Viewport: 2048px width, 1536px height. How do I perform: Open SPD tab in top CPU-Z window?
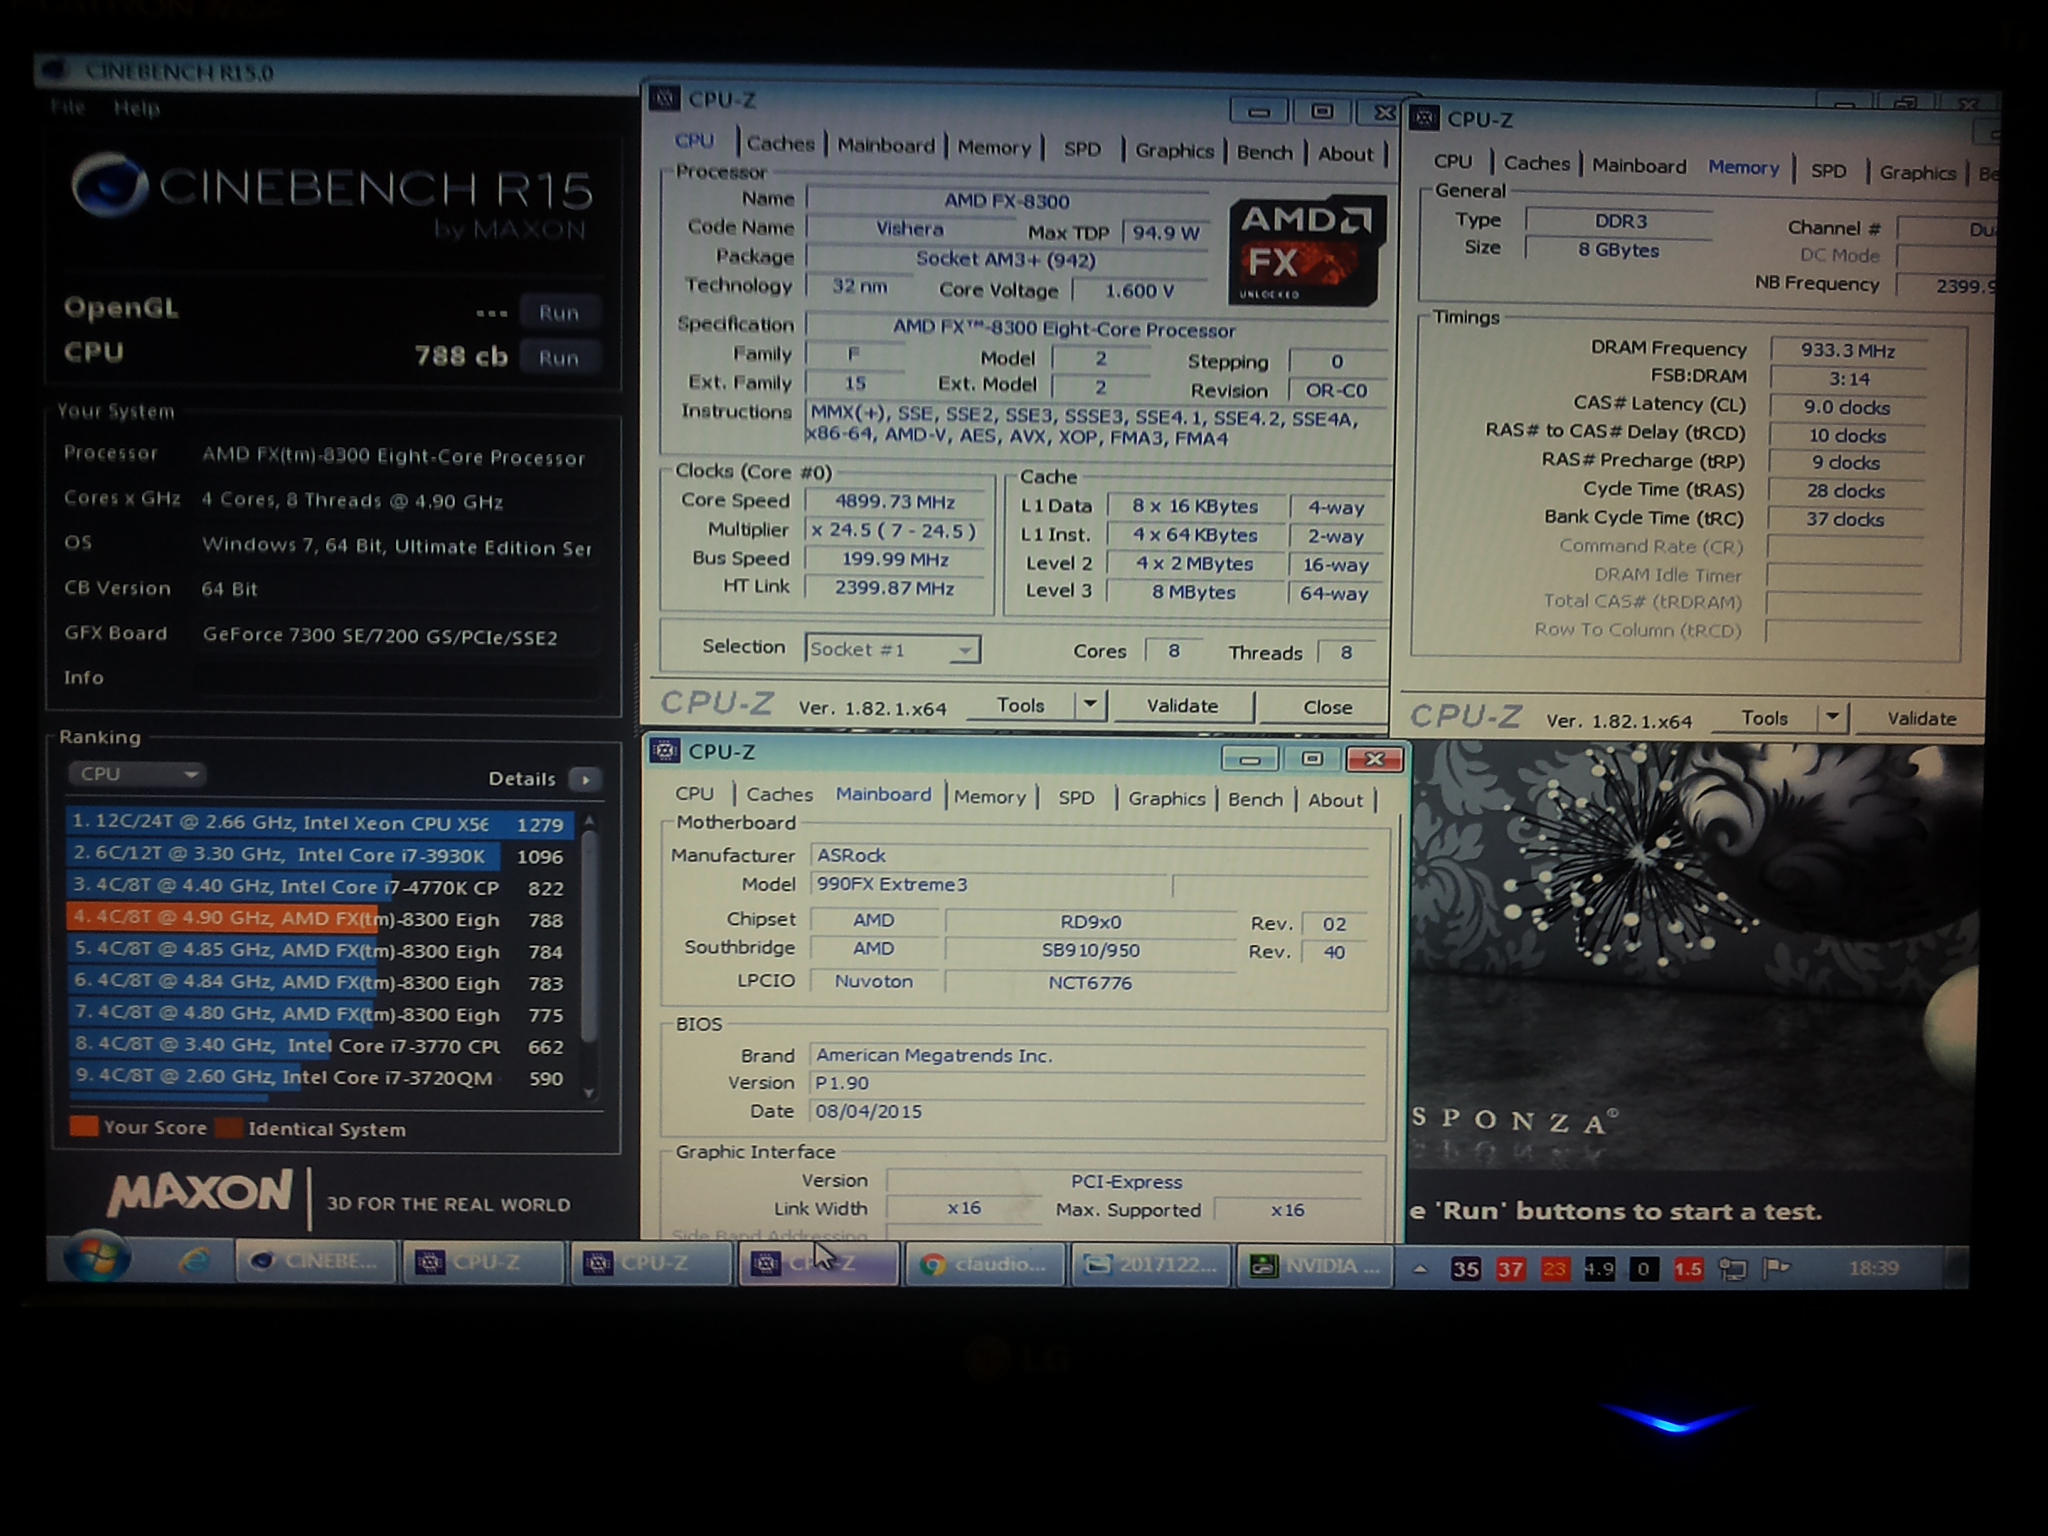coord(1082,150)
